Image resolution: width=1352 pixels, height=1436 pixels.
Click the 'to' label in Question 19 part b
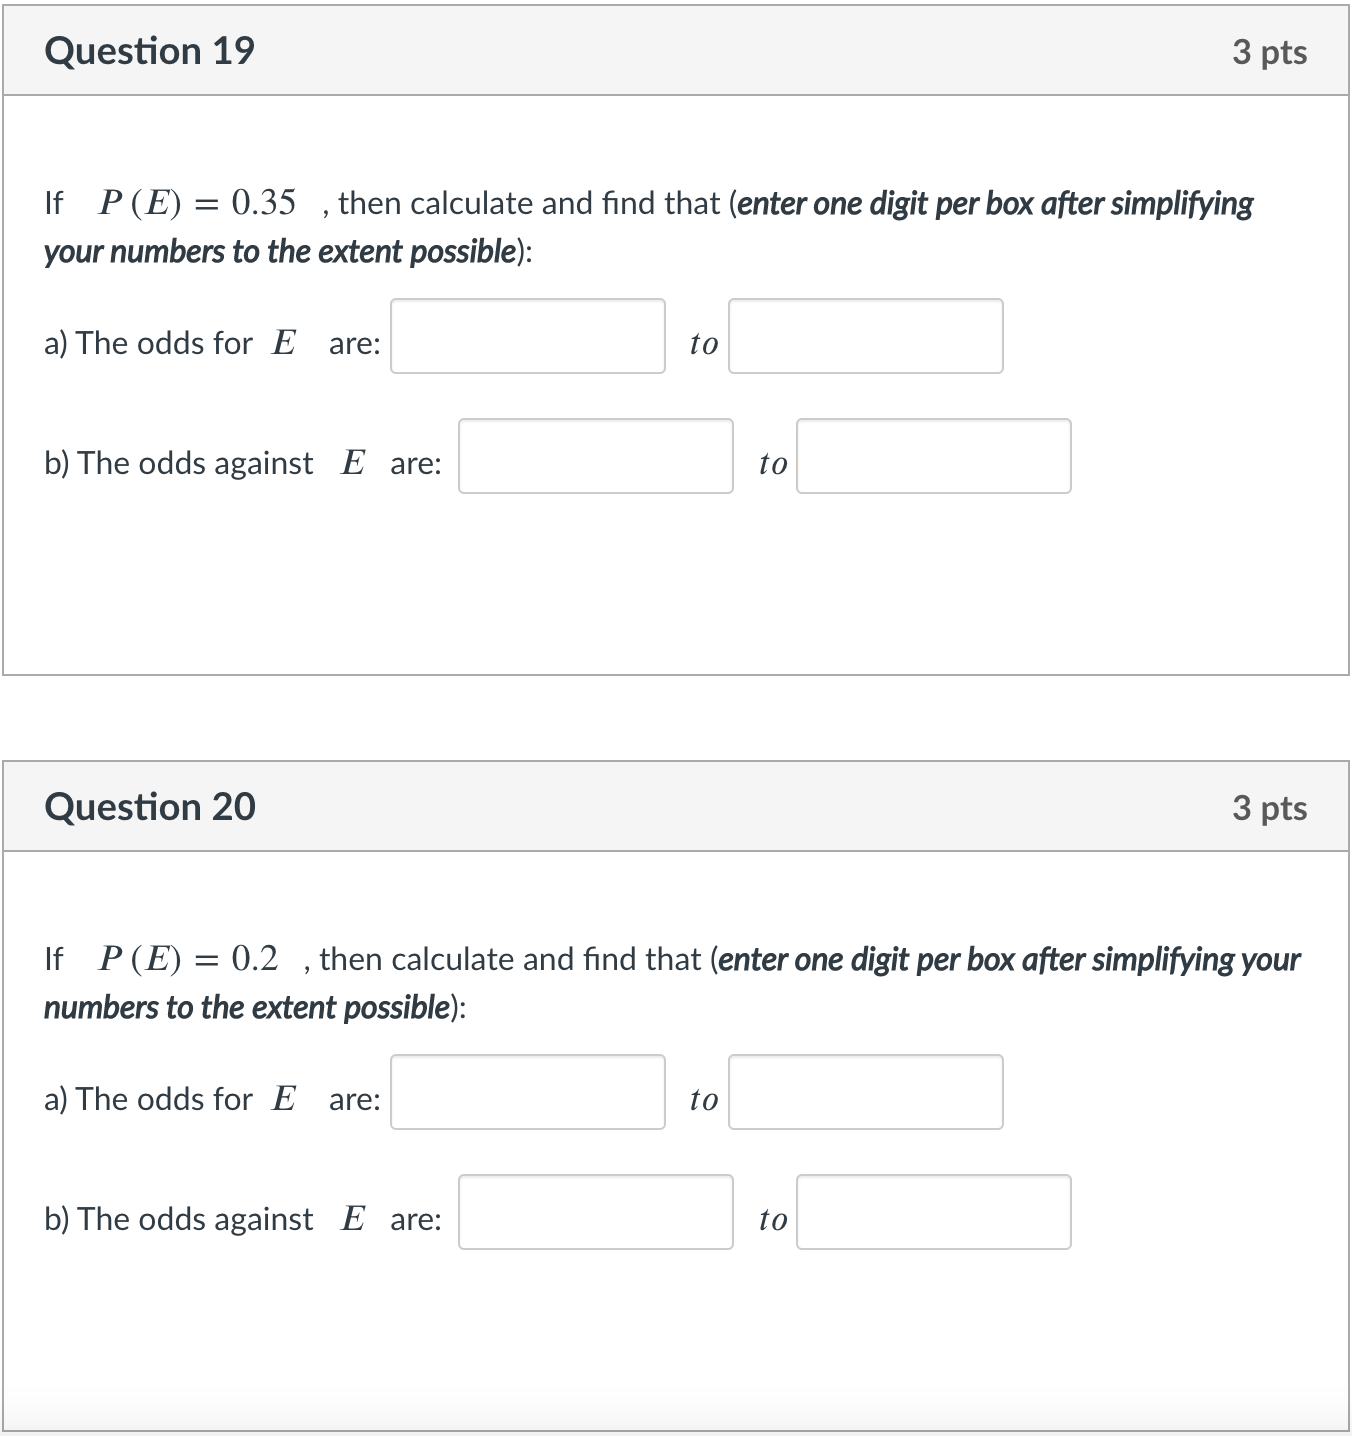point(771,463)
